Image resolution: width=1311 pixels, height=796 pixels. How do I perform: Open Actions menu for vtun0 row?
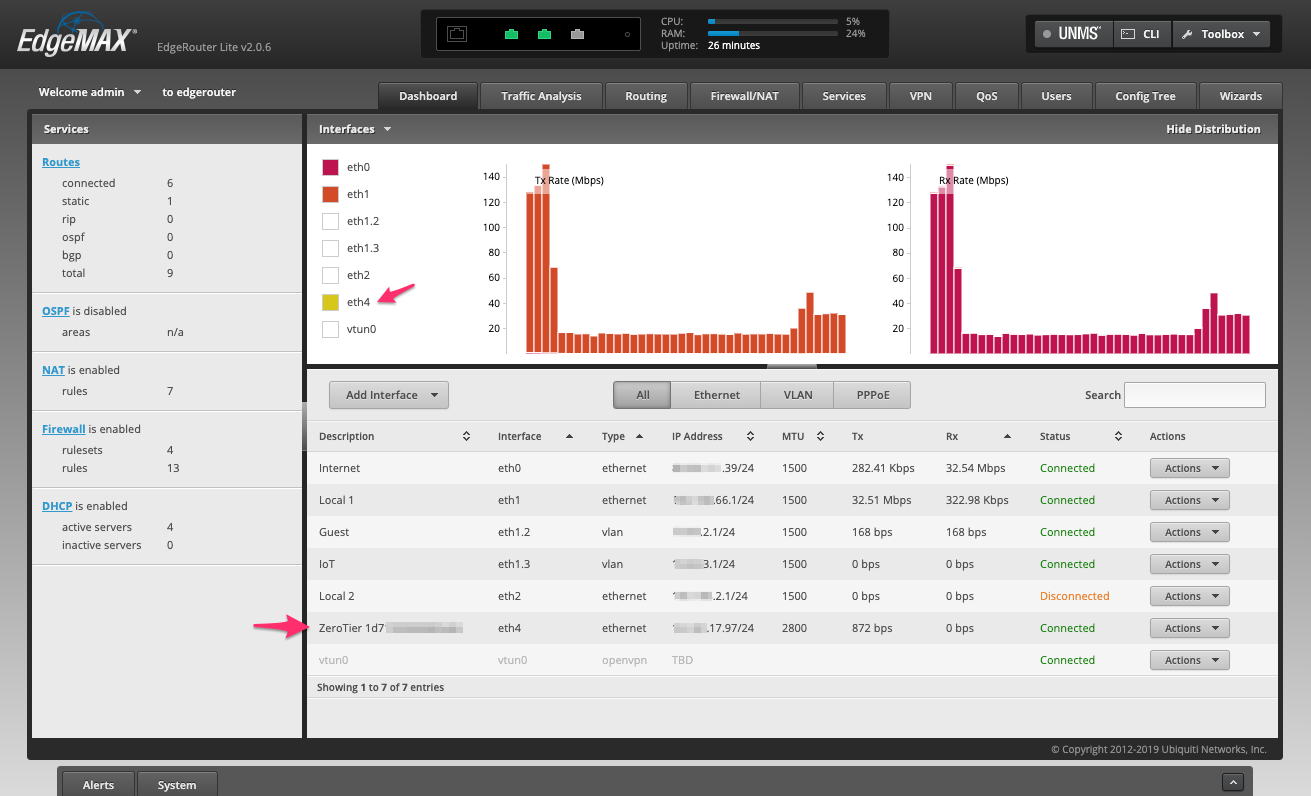coord(1189,660)
